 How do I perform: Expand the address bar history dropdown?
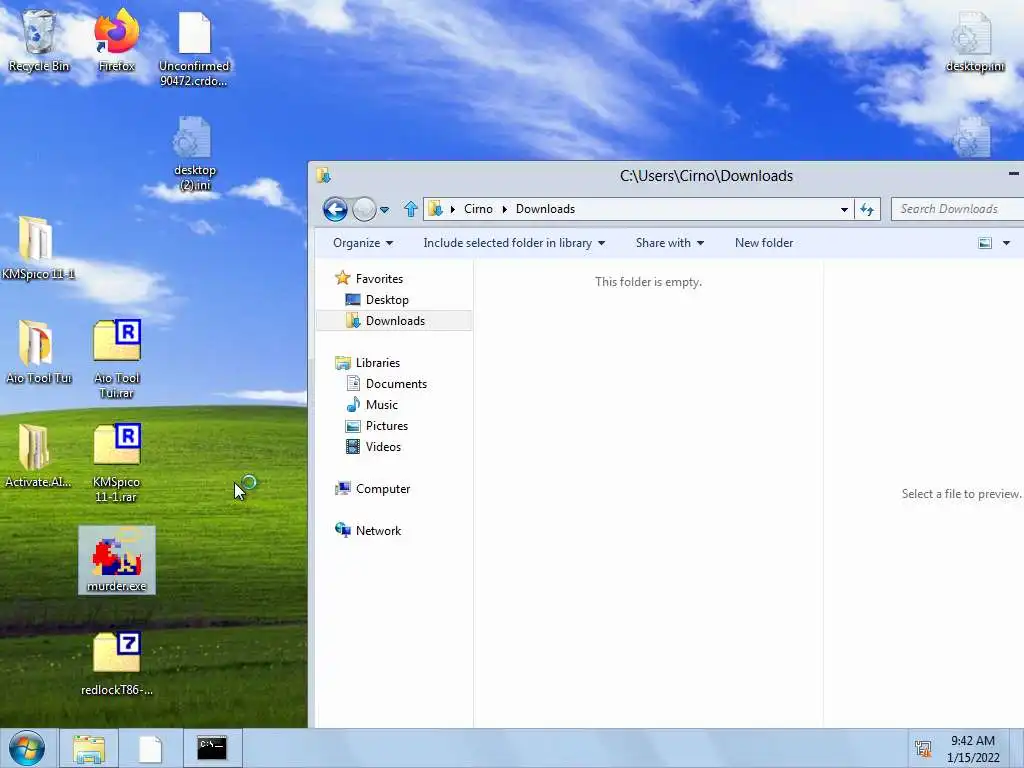pos(844,210)
